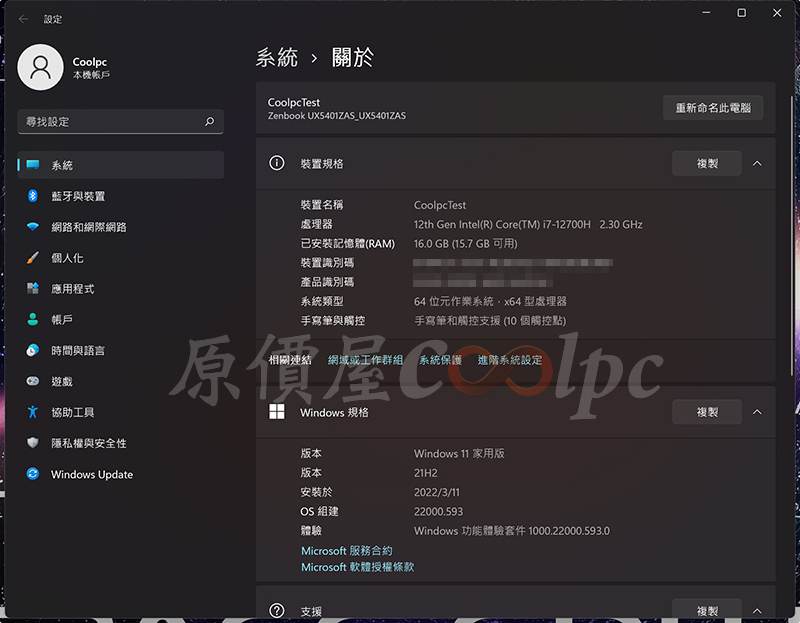Open the 系統 monitor icon
Image resolution: width=800 pixels, height=623 pixels.
pyautogui.click(x=33, y=165)
